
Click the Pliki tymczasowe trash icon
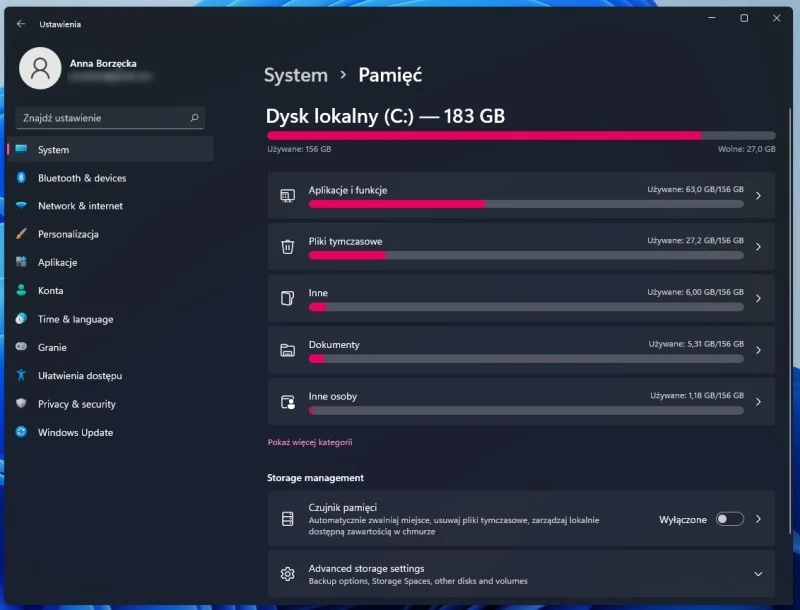[288, 246]
